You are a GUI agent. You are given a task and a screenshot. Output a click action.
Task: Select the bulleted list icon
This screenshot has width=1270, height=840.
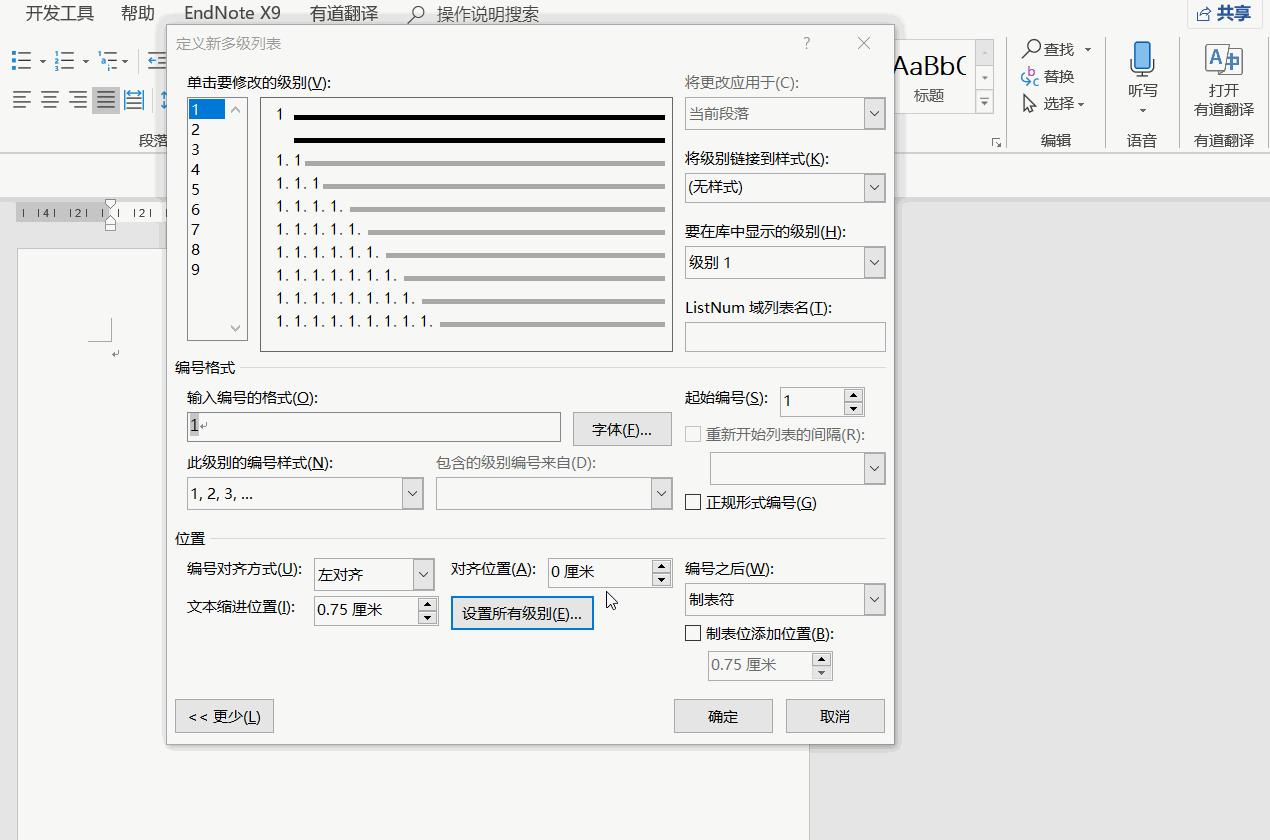tap(20, 60)
